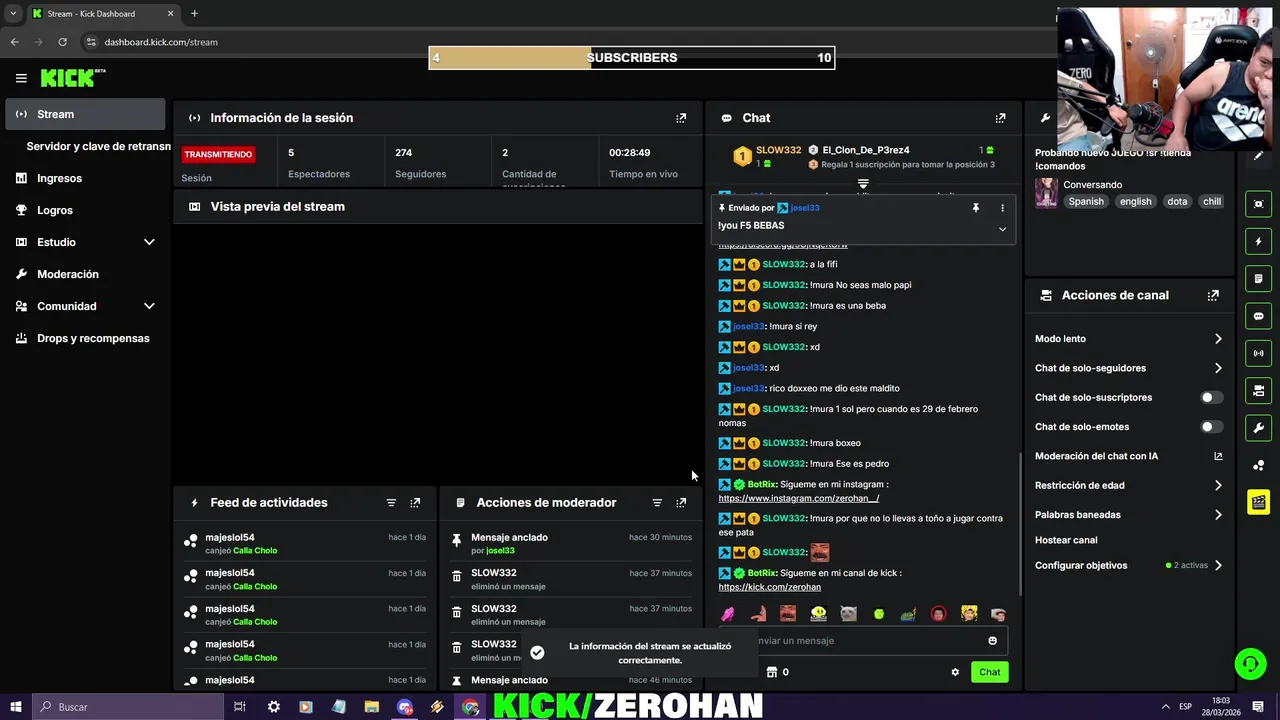Pop out the Información de la sesión panel
Viewport: 1280px width, 720px height.
[681, 118]
